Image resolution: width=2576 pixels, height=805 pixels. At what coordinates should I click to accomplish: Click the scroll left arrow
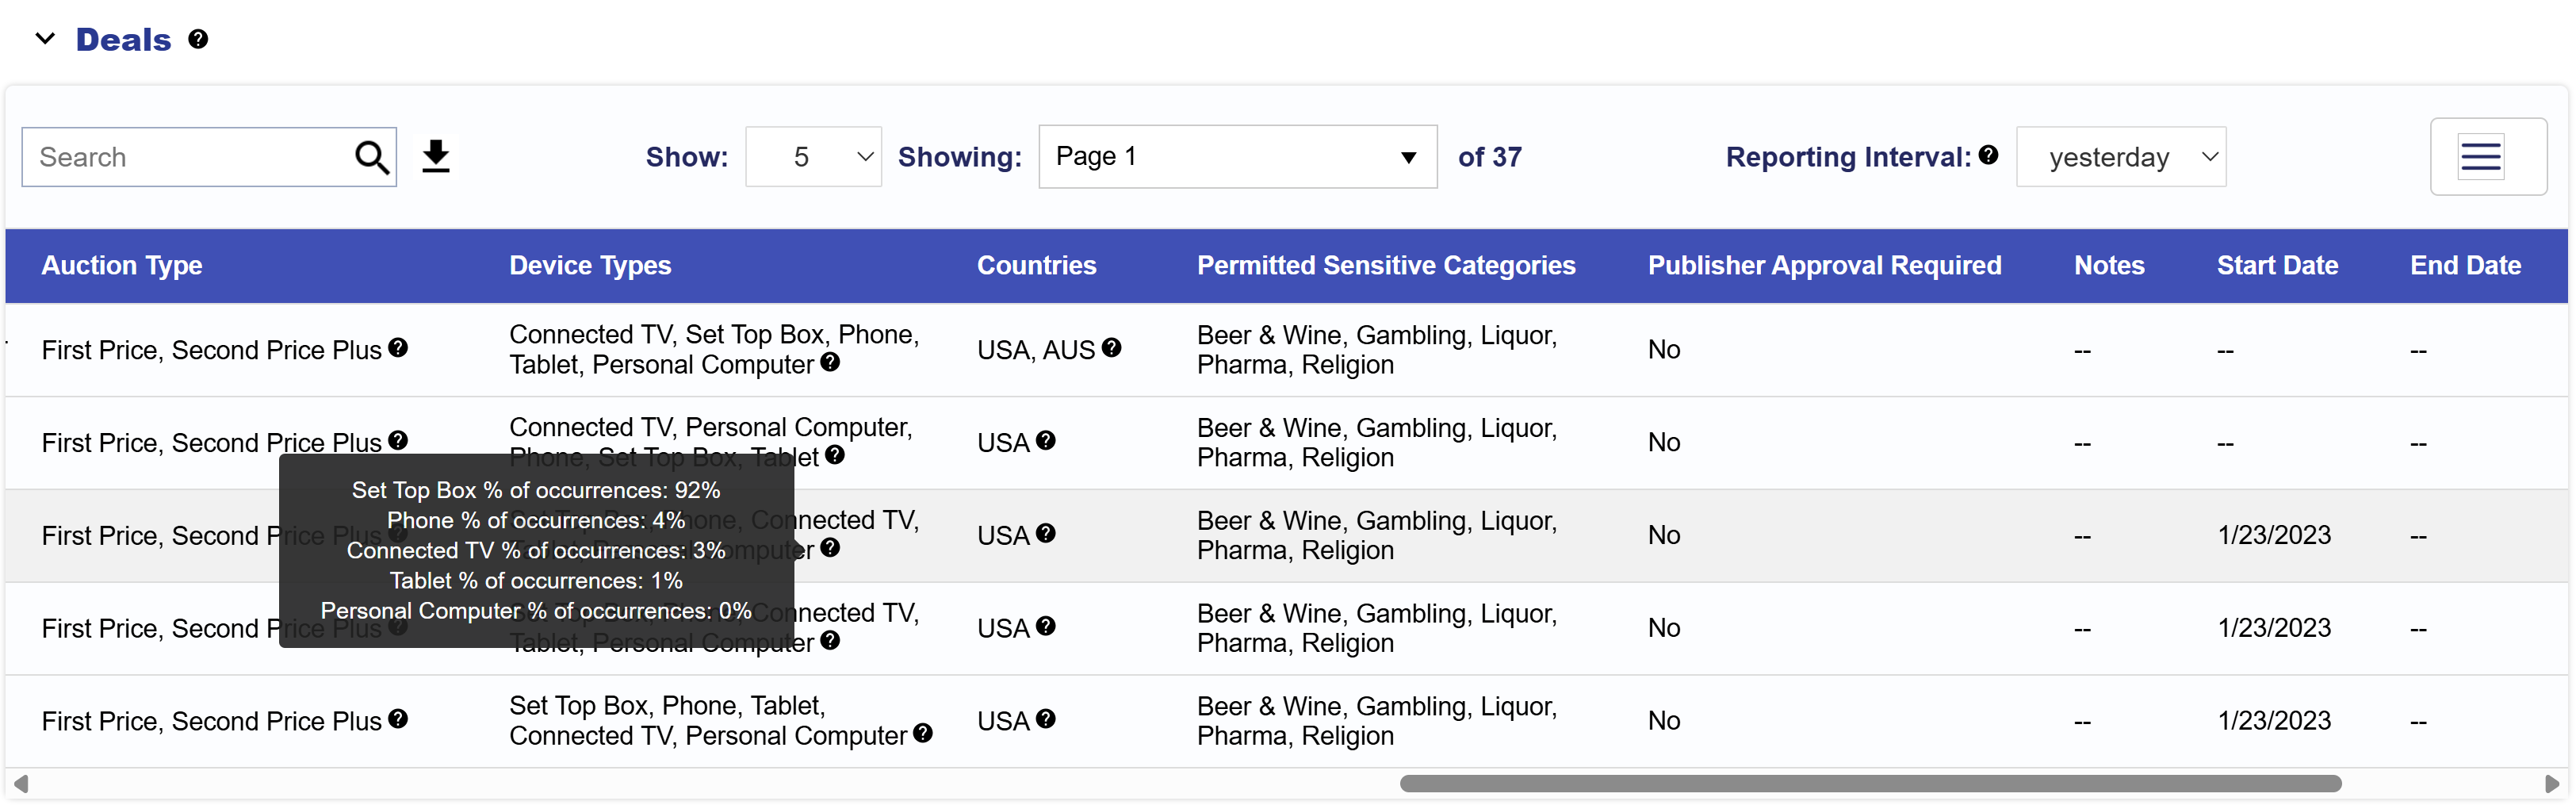[20, 783]
